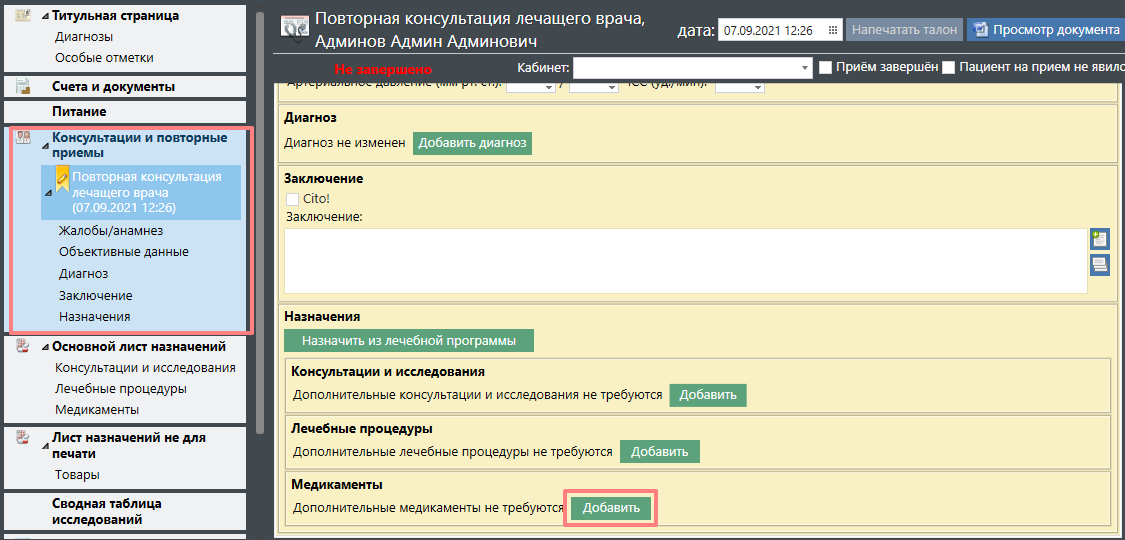Open the calendar picker in date field
1125x540 pixels.
[832, 30]
